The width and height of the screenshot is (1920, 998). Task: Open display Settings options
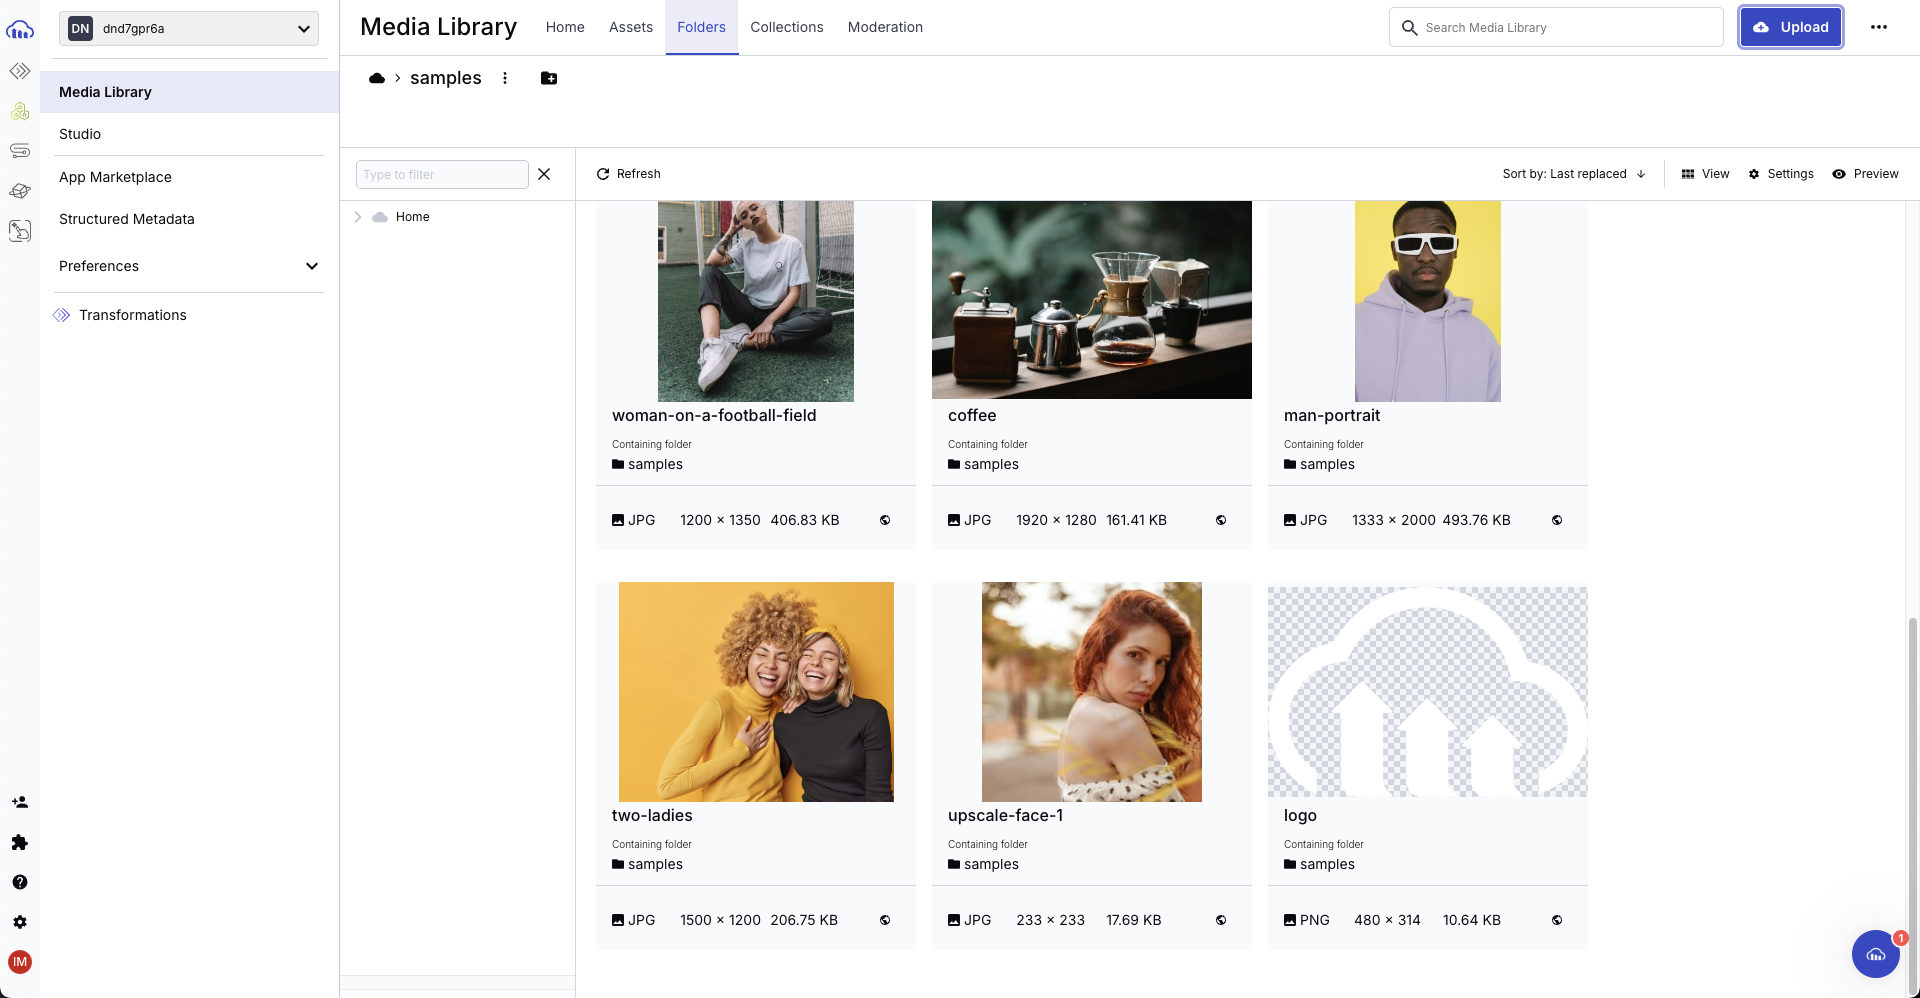1780,173
